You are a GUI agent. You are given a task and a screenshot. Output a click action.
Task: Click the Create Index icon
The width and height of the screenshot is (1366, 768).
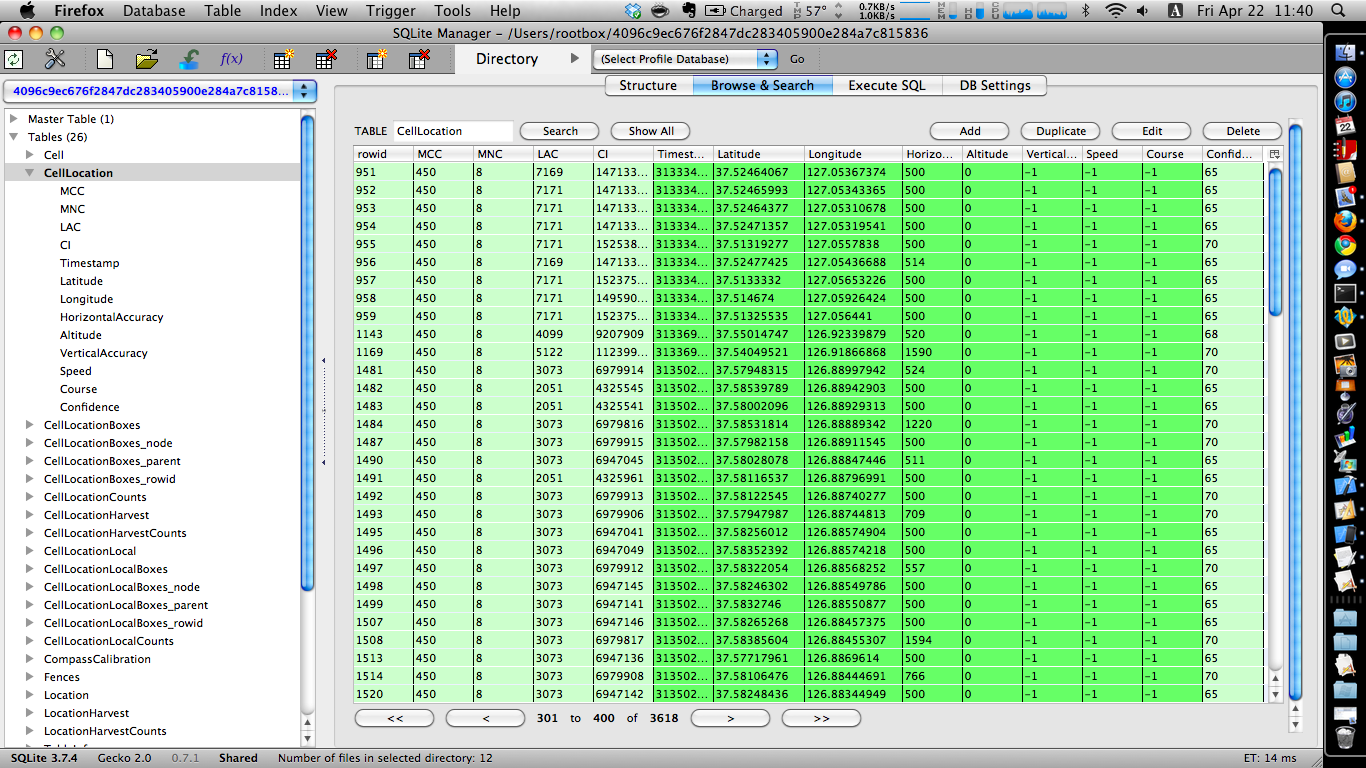[x=376, y=59]
